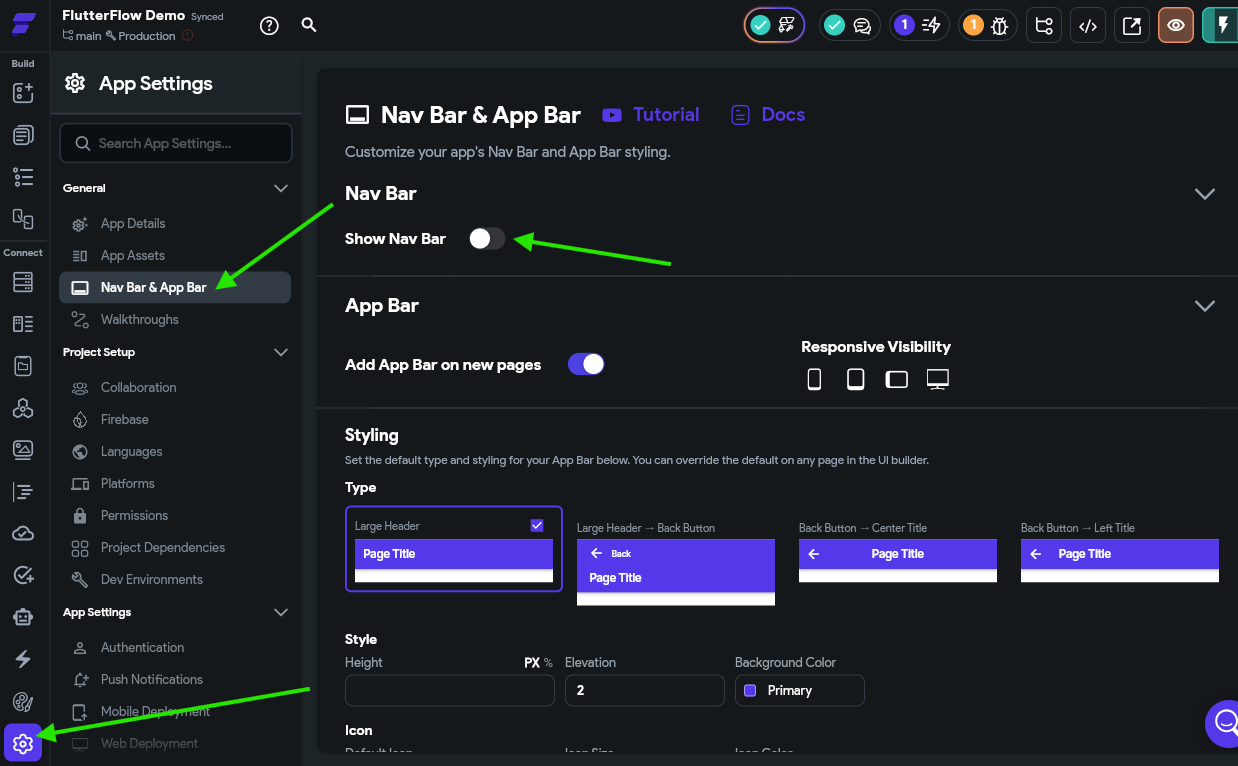Select Back Button Left Title type
Viewport: 1238px width, 766px height.
click(x=1120, y=551)
